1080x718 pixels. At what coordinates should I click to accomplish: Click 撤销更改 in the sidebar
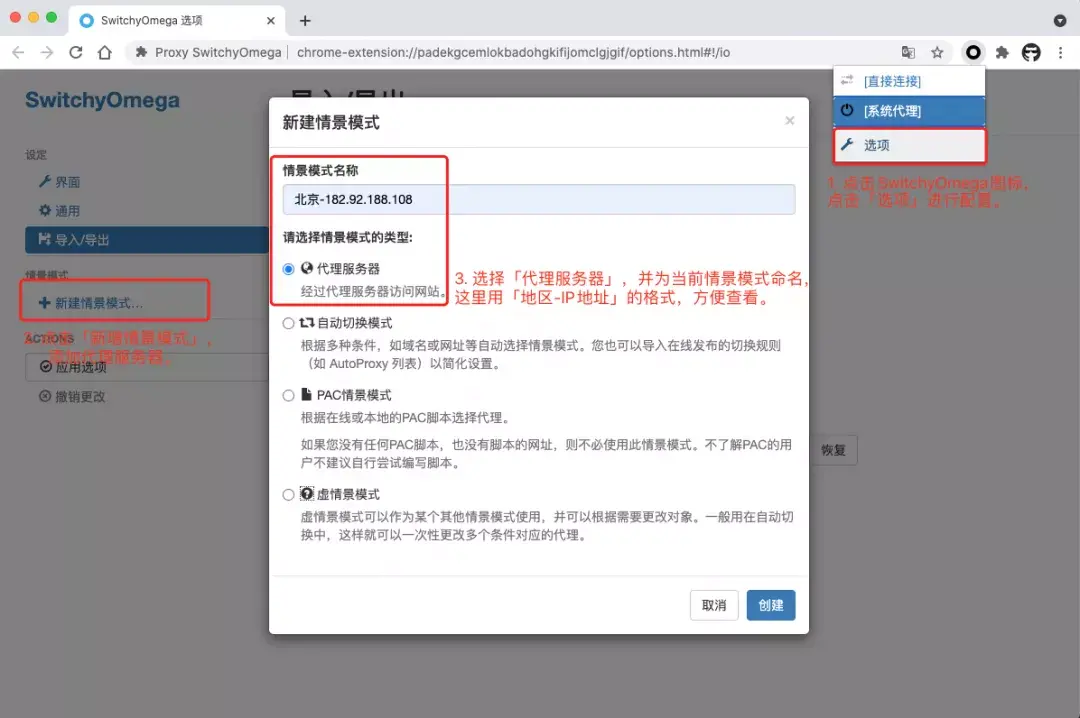(72, 396)
